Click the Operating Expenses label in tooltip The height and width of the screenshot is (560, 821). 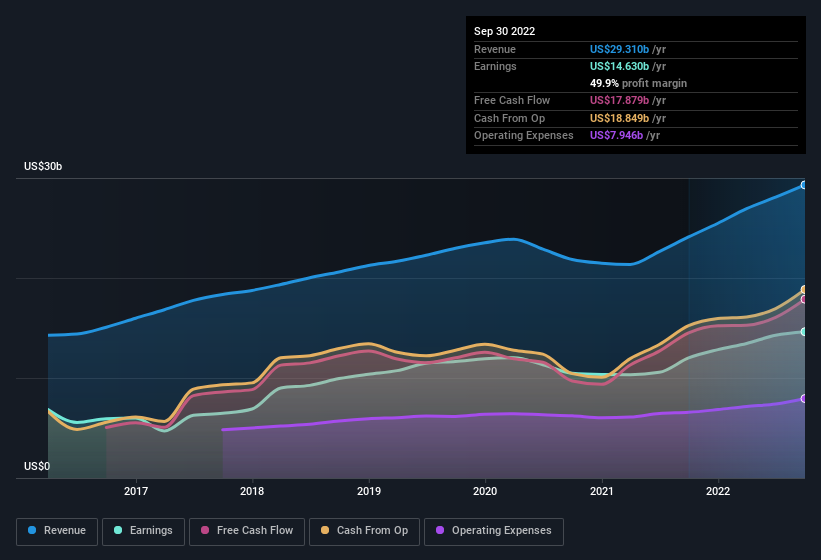[x=524, y=136]
